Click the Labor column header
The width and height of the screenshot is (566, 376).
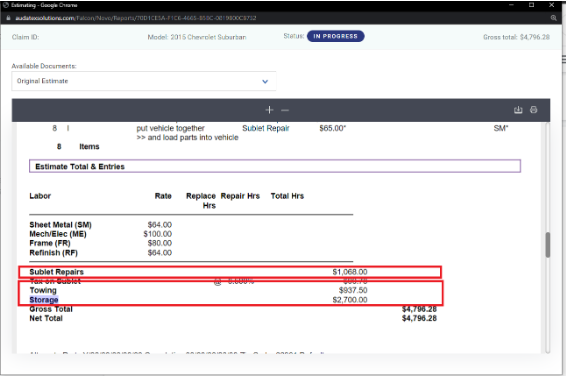tap(40, 196)
